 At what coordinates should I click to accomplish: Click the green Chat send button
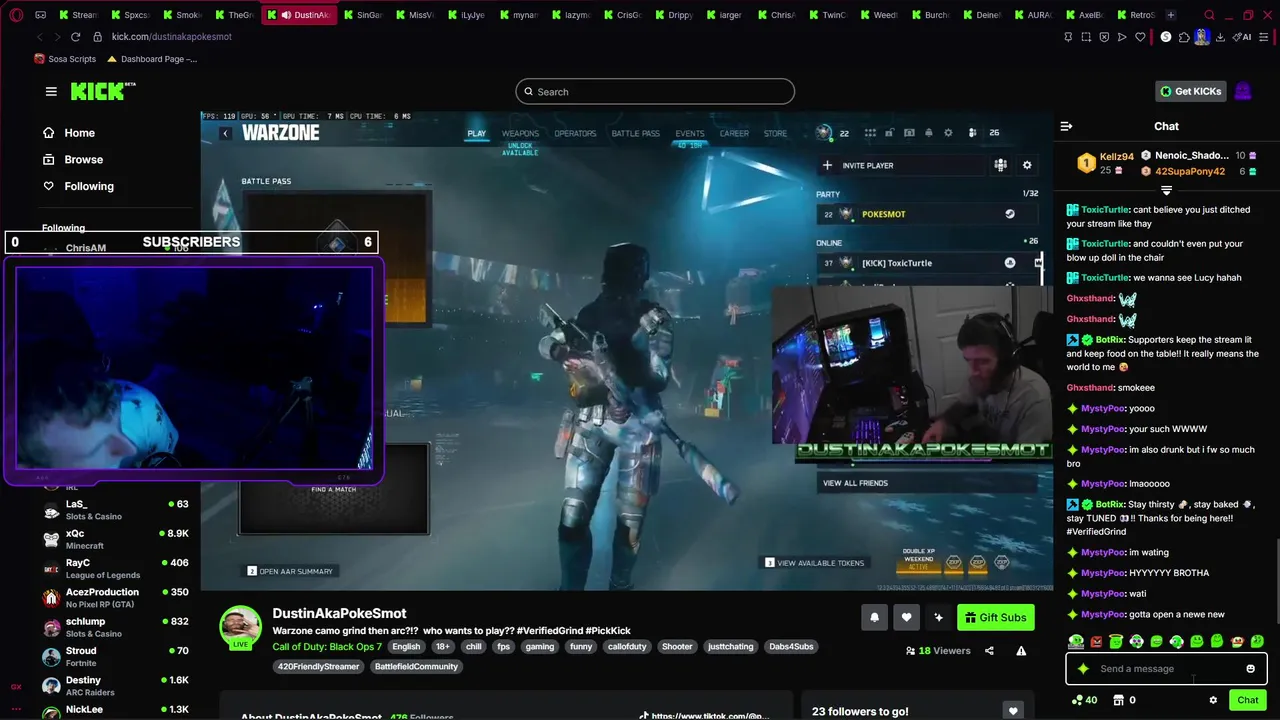click(x=1247, y=700)
